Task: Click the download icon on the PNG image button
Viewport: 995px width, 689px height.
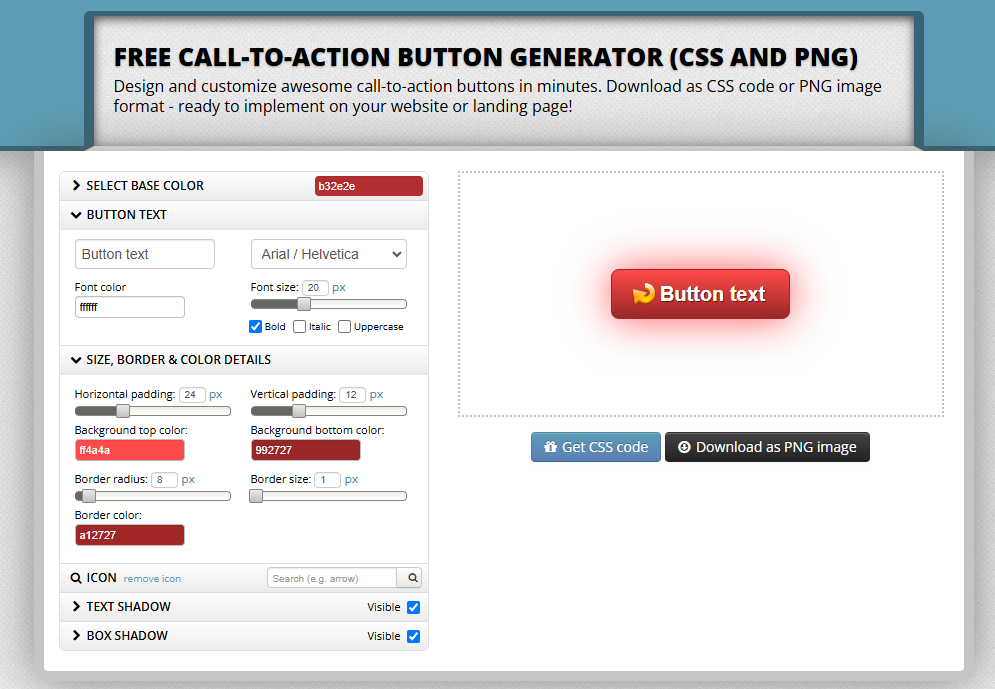Action: [686, 447]
